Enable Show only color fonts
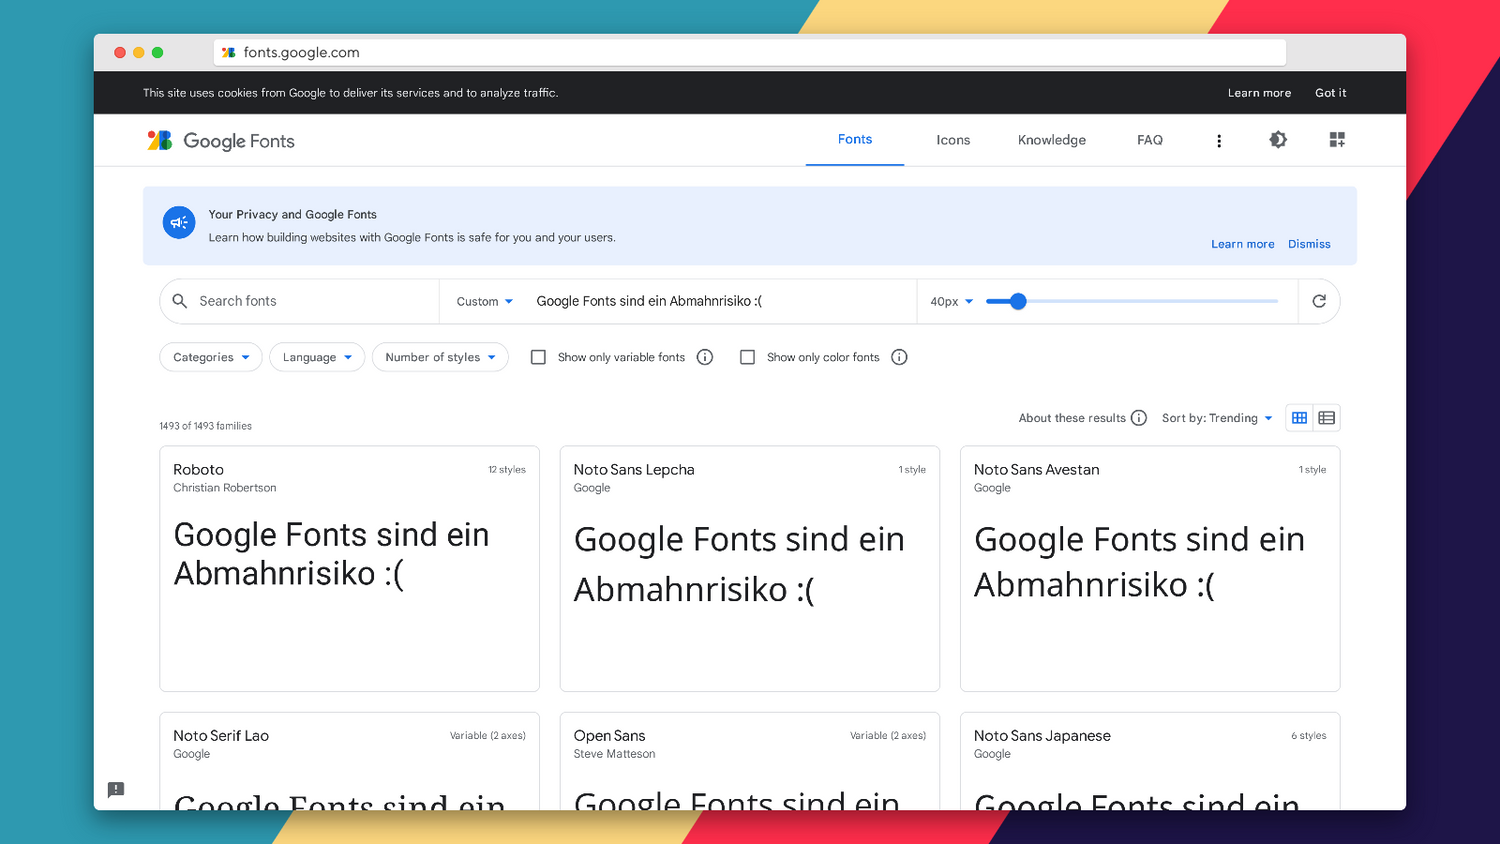Viewport: 1500px width, 844px height. [747, 357]
